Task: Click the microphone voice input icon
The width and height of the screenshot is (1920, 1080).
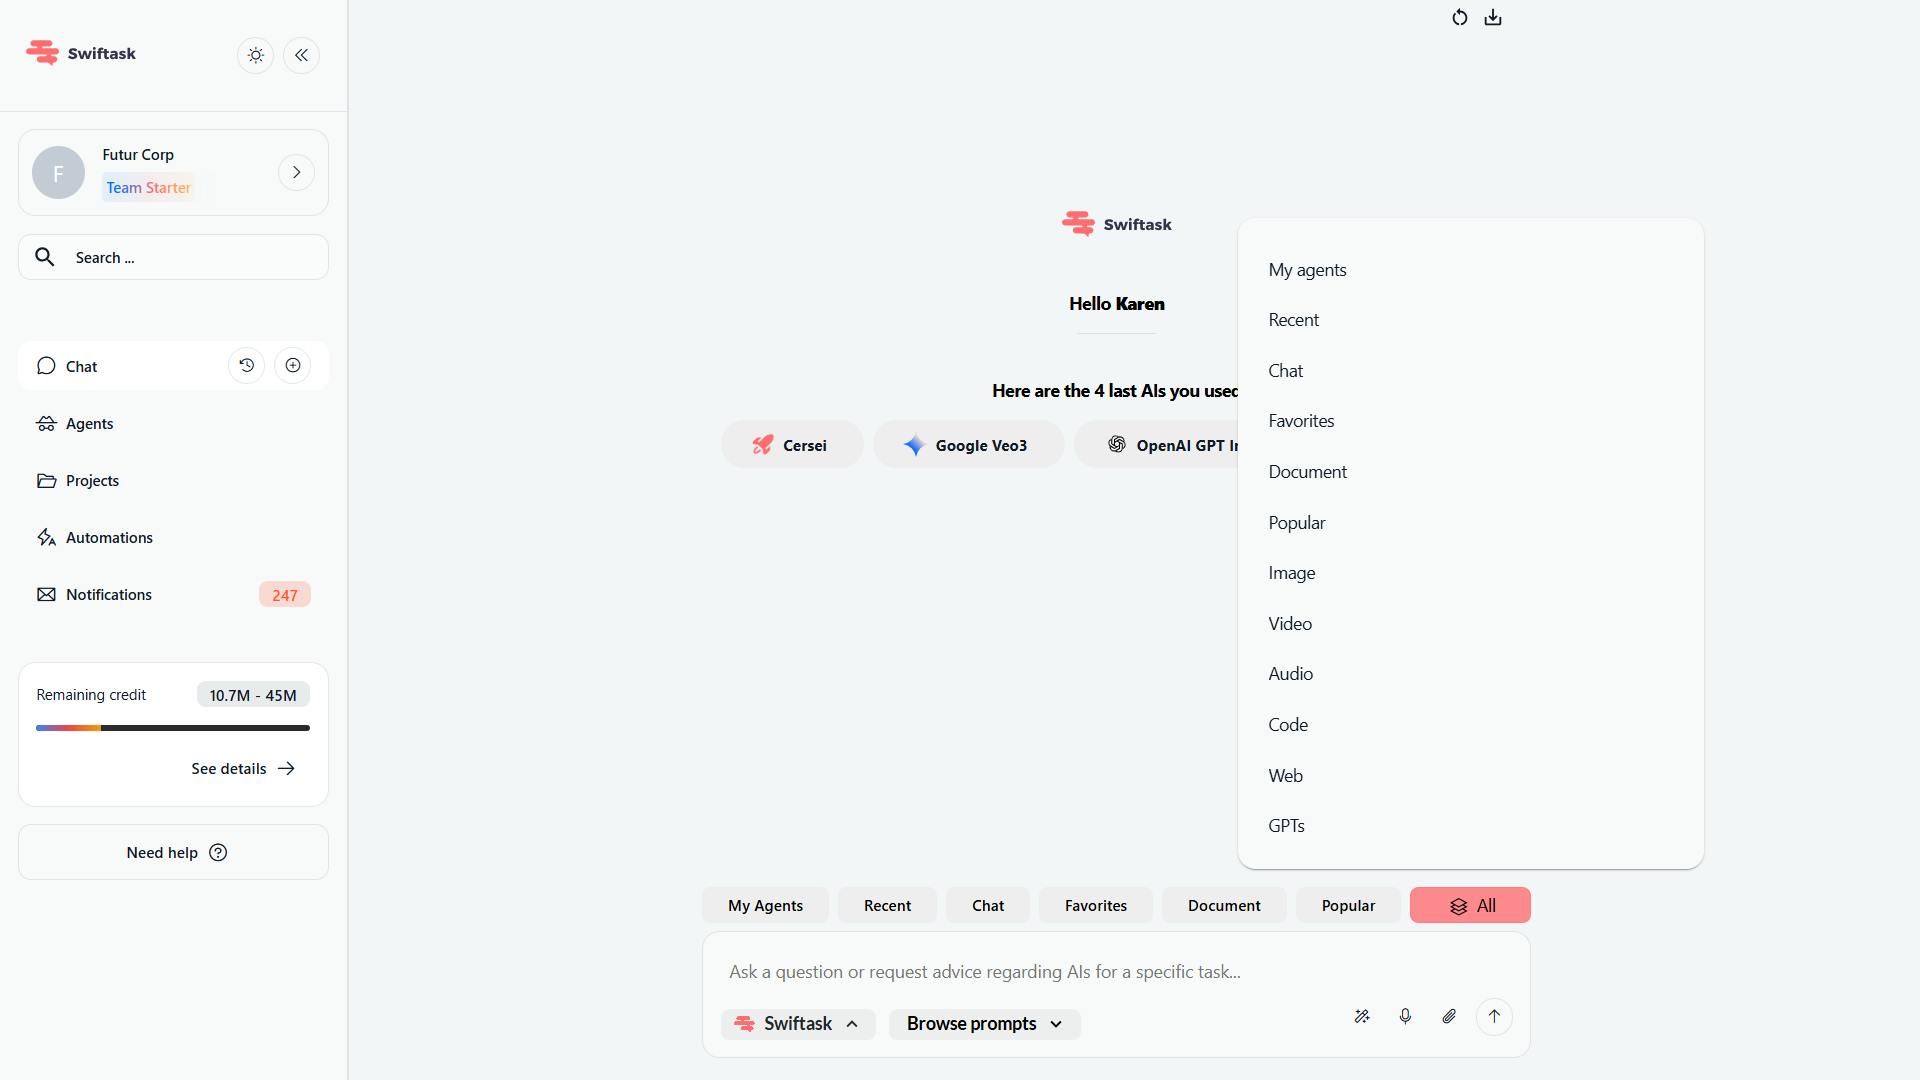Action: (x=1405, y=1017)
